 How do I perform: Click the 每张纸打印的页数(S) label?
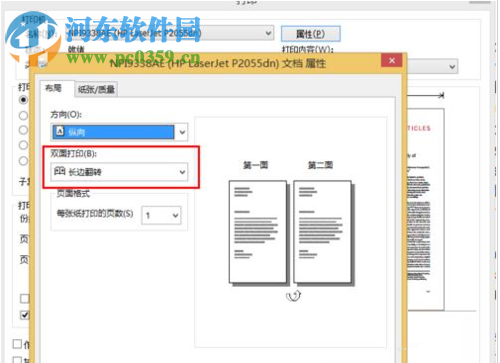[95, 214]
